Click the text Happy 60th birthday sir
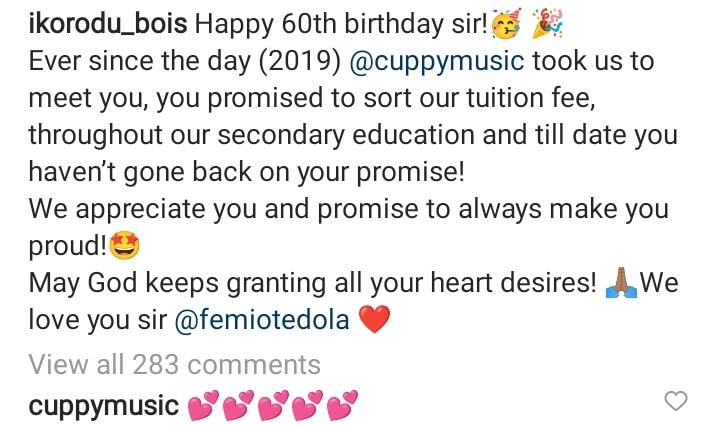This screenshot has width=720, height=425. (341, 24)
